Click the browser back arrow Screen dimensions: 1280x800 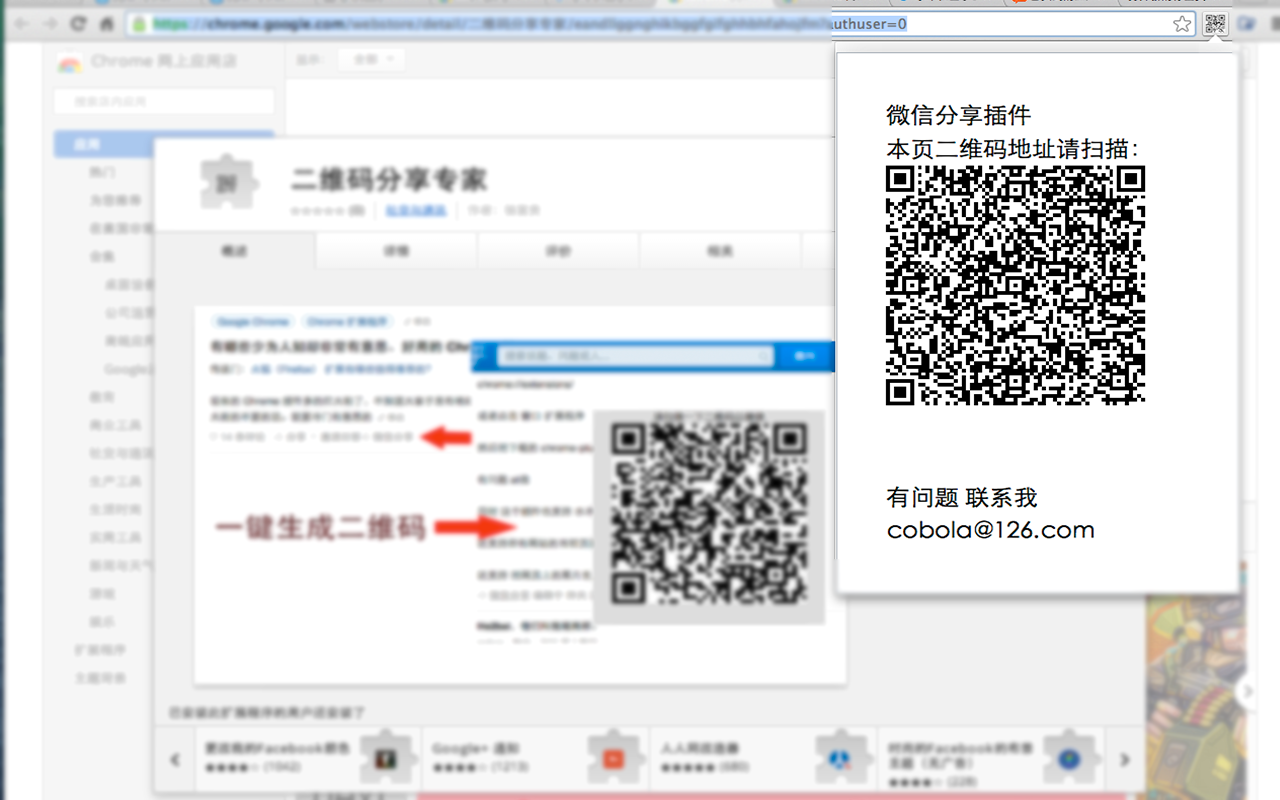pos(22,24)
